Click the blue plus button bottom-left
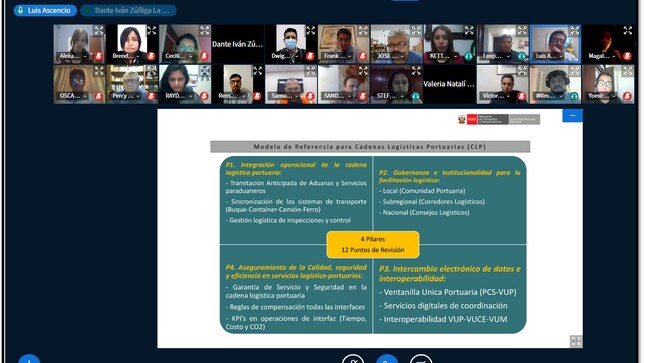The width and height of the screenshot is (645, 363). [29, 359]
